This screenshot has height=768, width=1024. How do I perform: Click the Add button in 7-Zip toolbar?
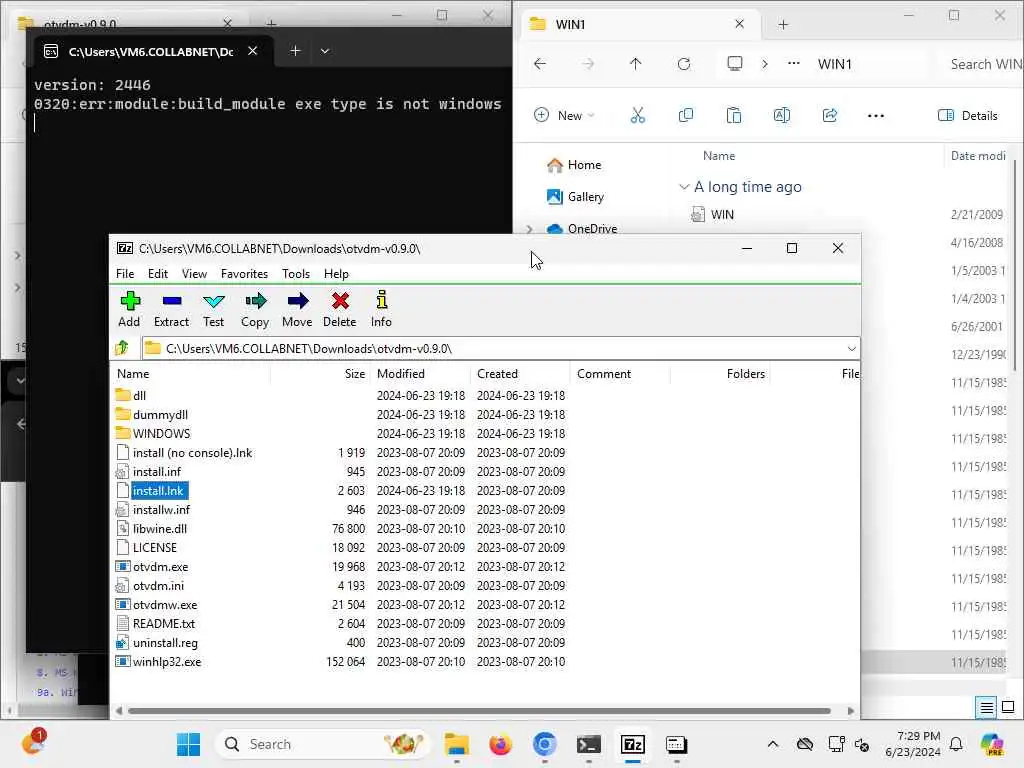tap(129, 309)
